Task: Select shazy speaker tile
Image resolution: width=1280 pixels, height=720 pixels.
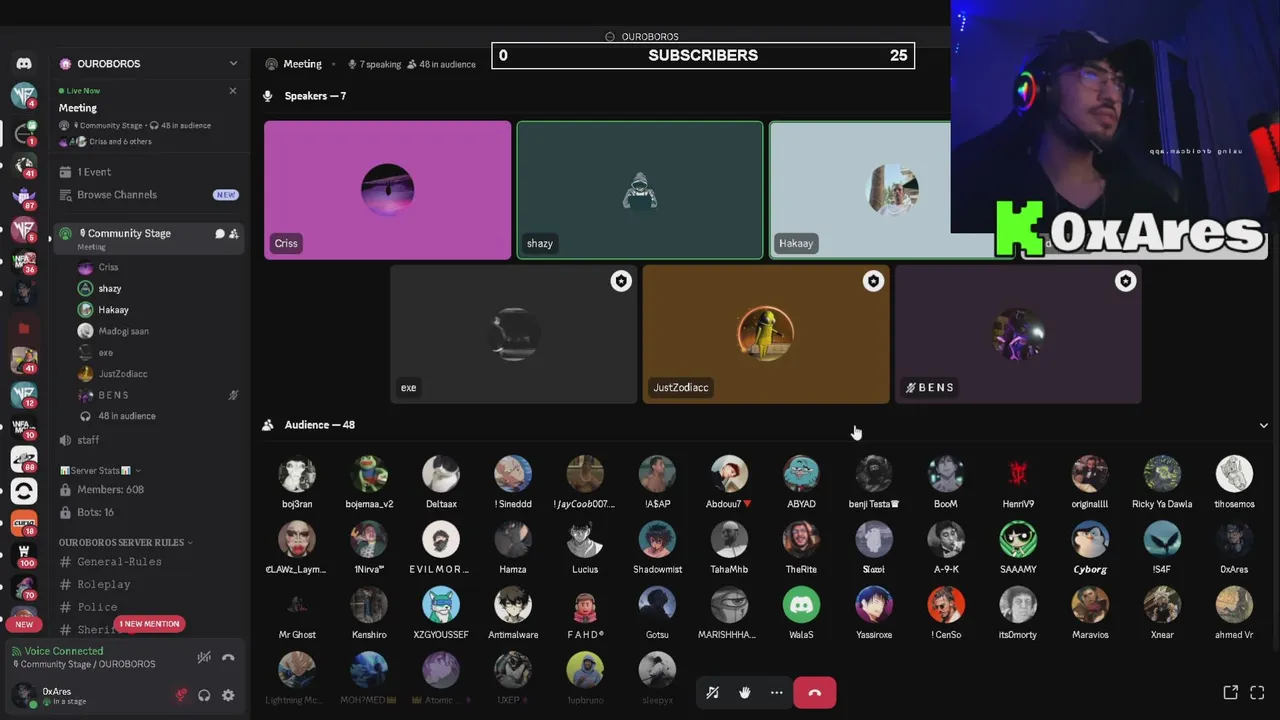Action: pos(640,190)
